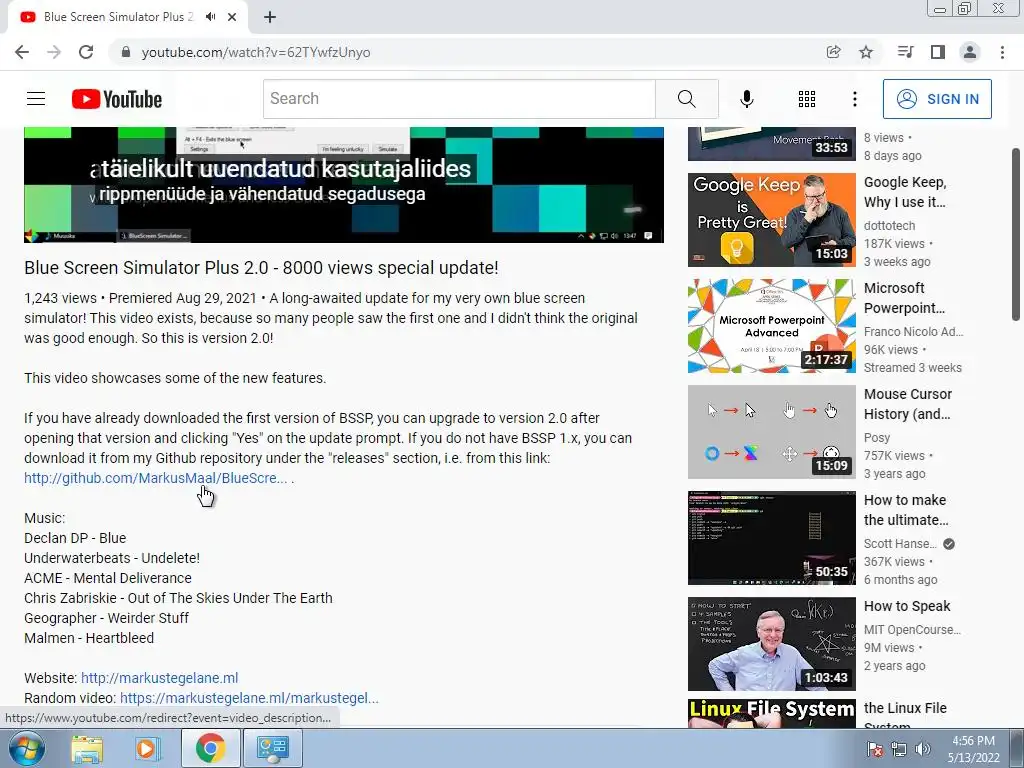Open the YouTube hamburger guide menu

pos(36,99)
